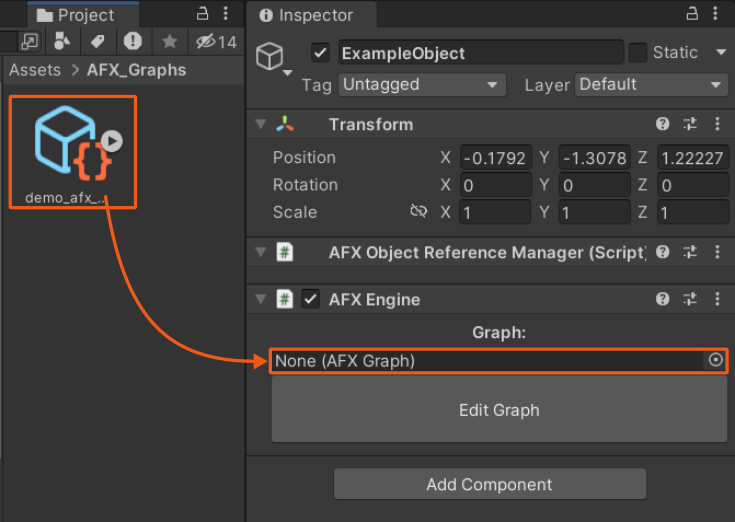Open the Layer dropdown

pos(650,85)
